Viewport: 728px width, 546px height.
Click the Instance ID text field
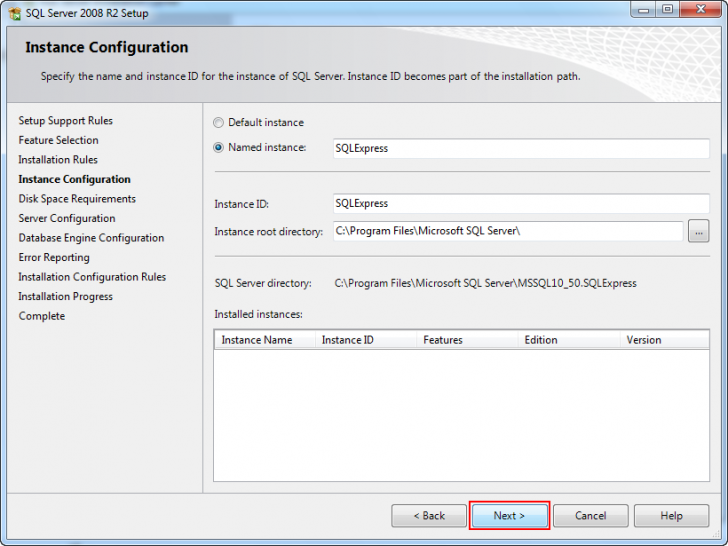(x=521, y=203)
